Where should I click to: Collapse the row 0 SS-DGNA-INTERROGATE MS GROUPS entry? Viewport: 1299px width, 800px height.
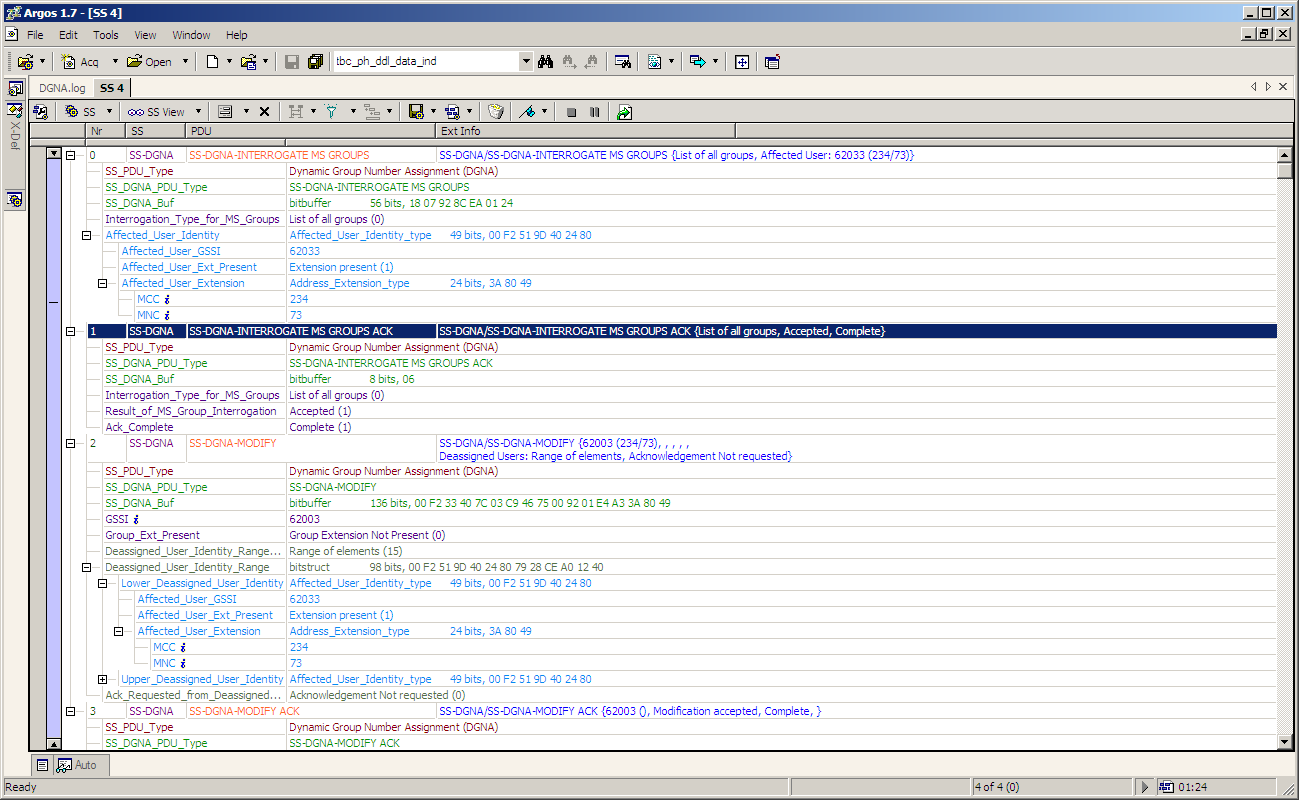coord(71,155)
